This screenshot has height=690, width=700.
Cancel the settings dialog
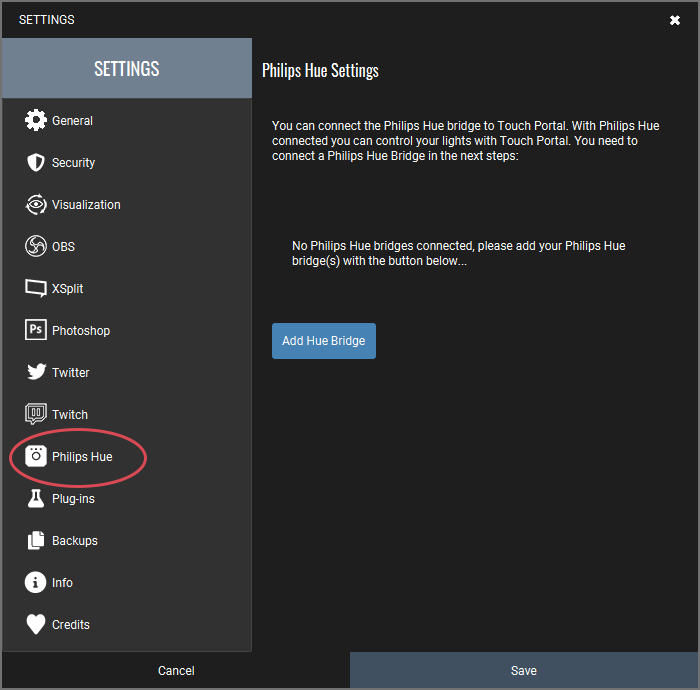176,670
